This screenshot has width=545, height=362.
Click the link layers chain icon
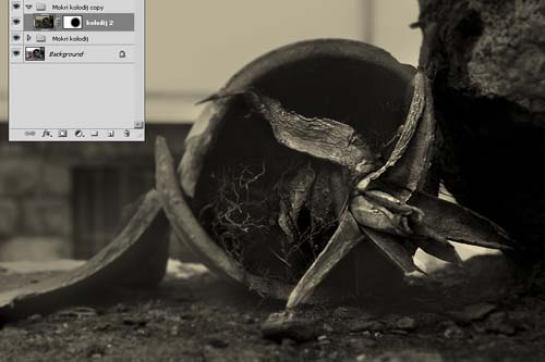coord(30,134)
